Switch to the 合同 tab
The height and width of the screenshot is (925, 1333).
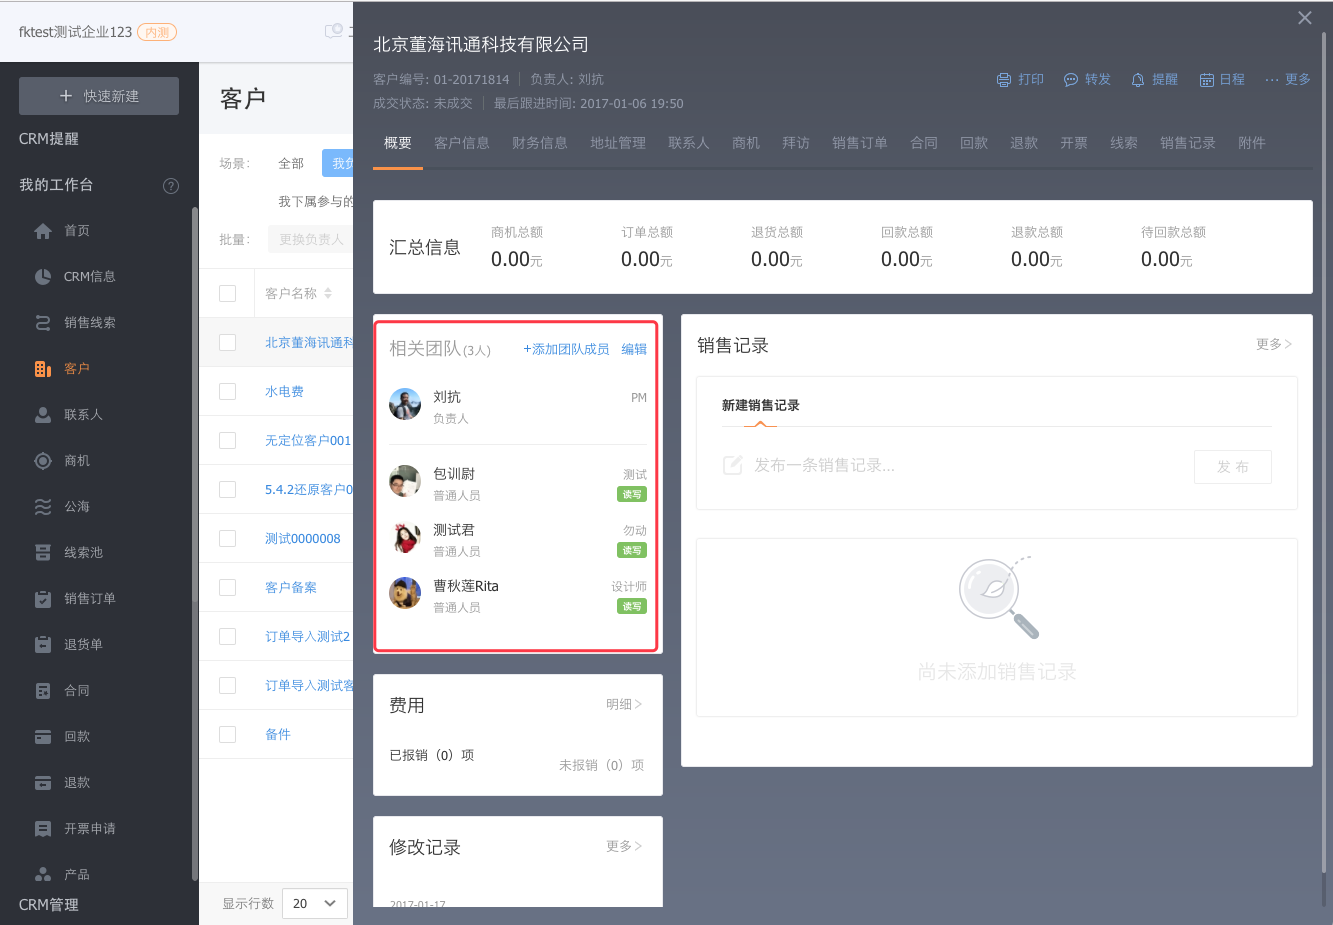[924, 143]
